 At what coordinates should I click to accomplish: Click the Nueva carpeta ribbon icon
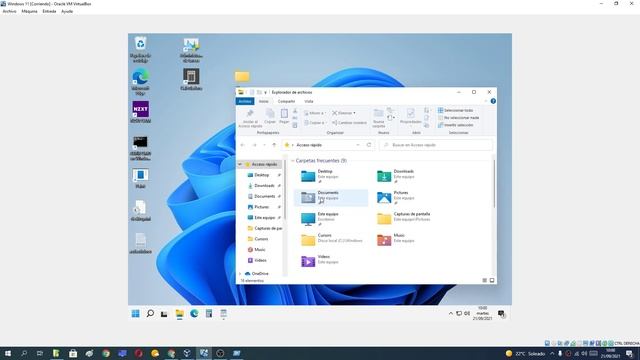[379, 113]
